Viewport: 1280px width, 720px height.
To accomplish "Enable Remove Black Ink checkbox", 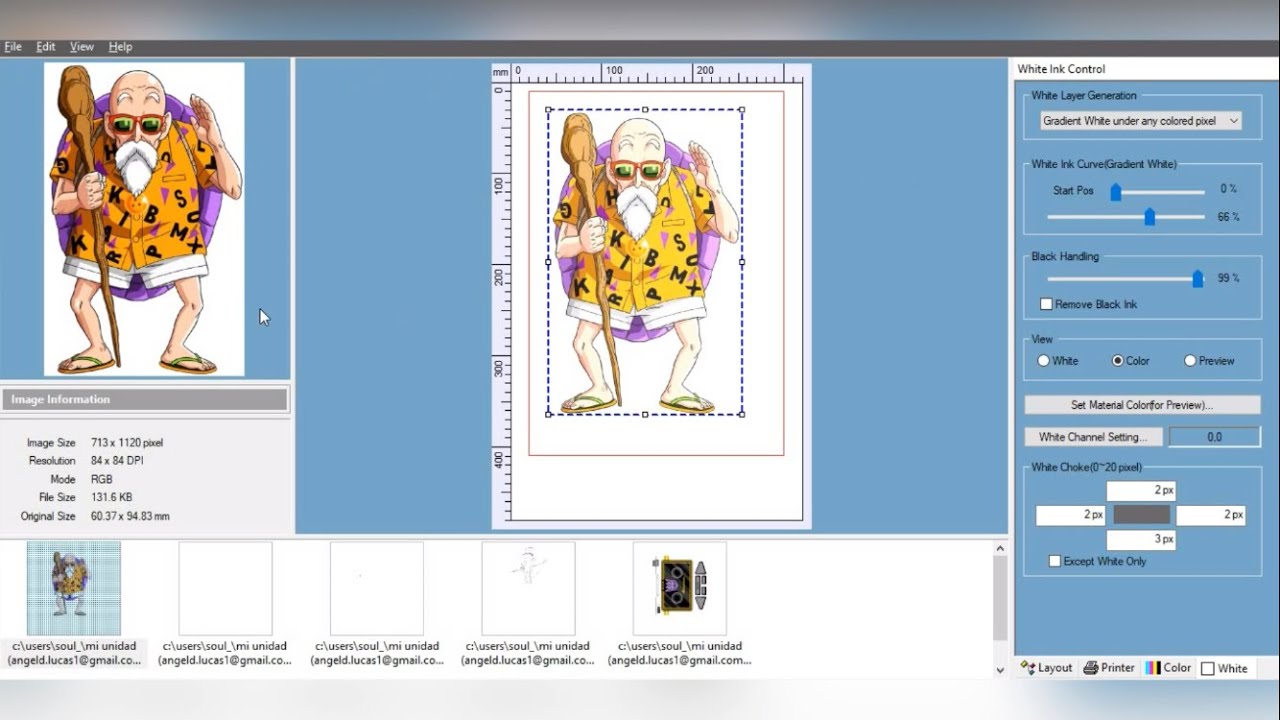I will (1046, 304).
